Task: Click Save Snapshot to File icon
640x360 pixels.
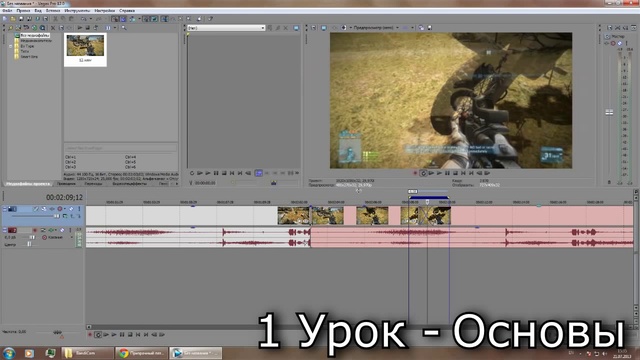Action: click(x=429, y=28)
